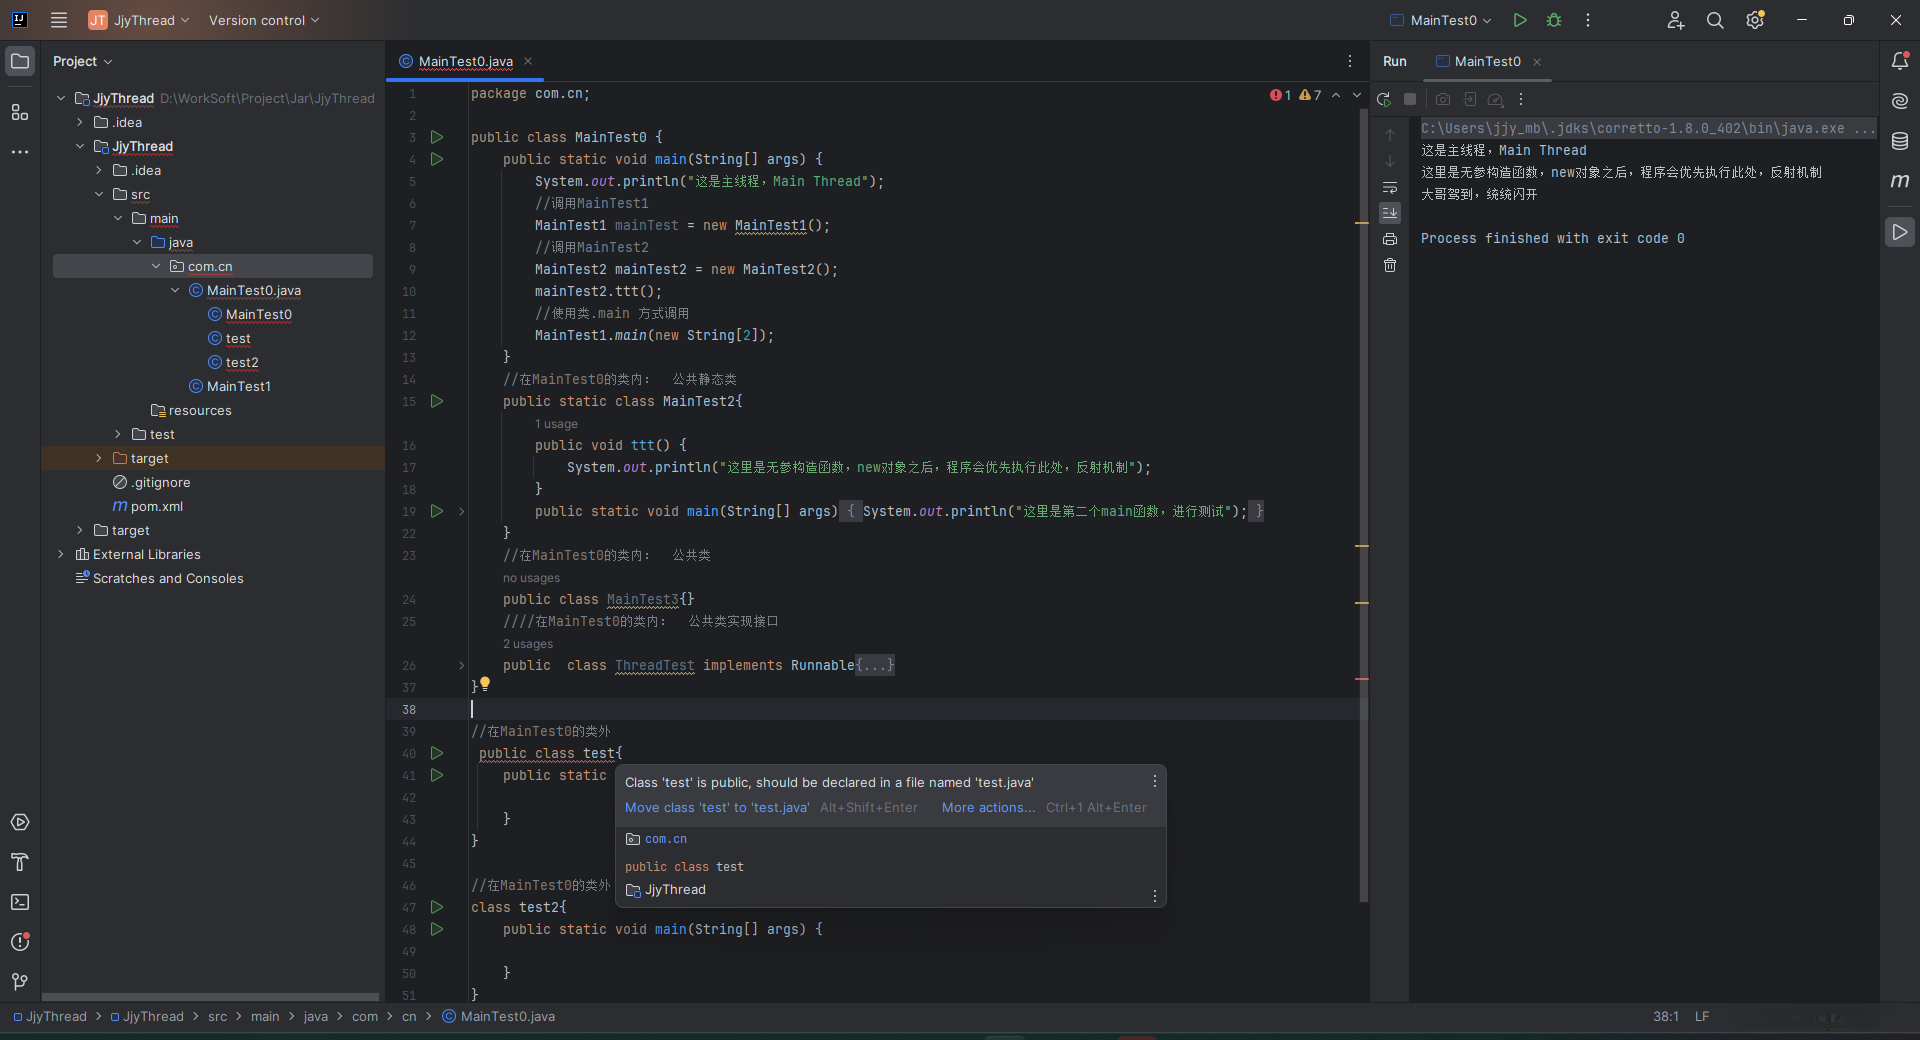Click the Debug MainTest0 bug icon
This screenshot has height=1040, width=1920.
pos(1554,20)
